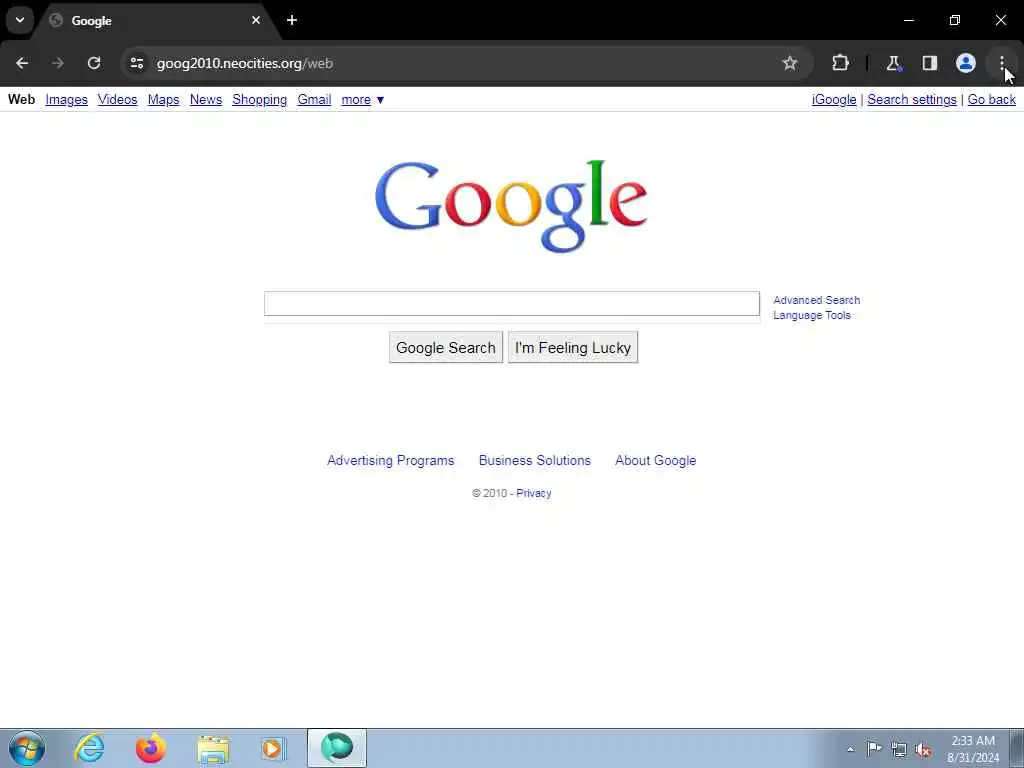Open Search settings
This screenshot has width=1024, height=768.
tap(912, 99)
